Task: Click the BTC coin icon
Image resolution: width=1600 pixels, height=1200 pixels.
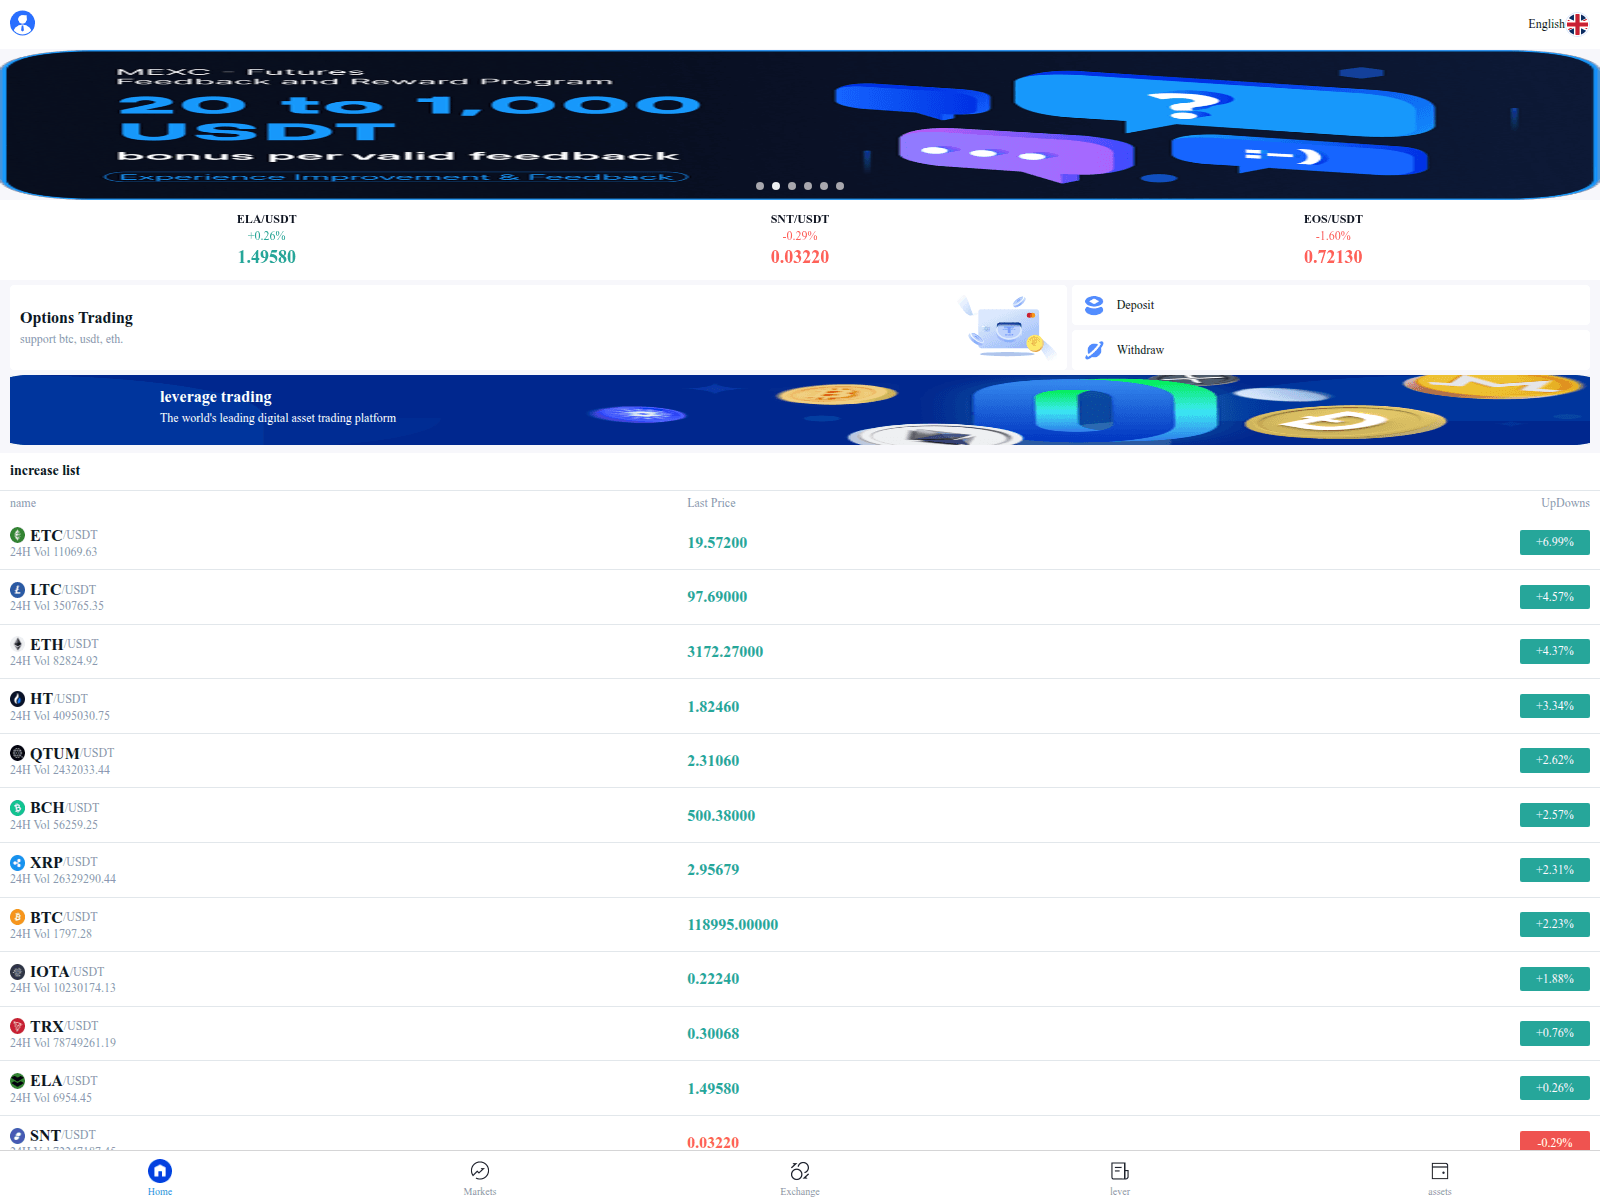Action: coord(17,917)
